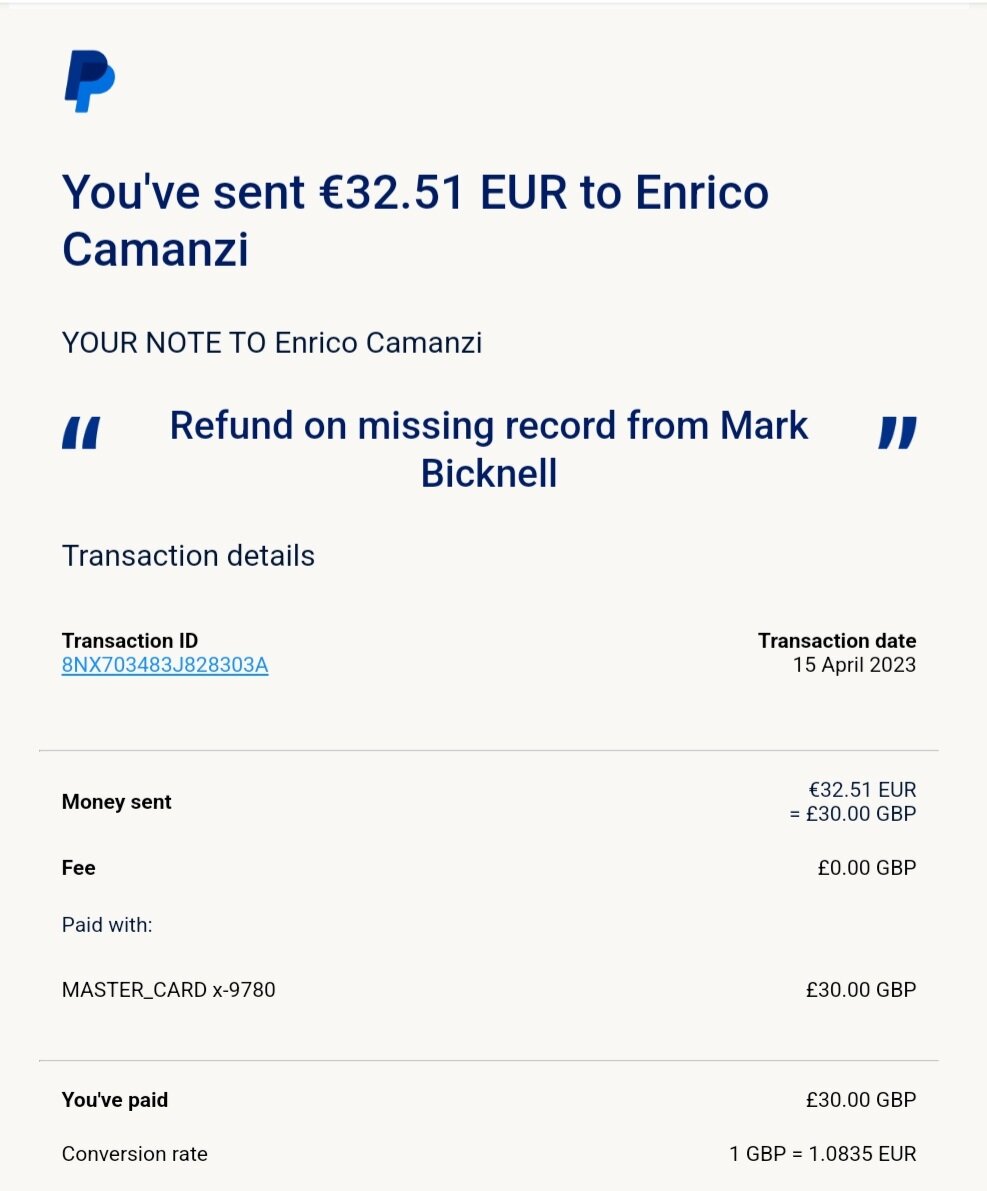Click the 'Transaction details' section heading
Image resolution: width=987 pixels, height=1191 pixels.
(188, 555)
